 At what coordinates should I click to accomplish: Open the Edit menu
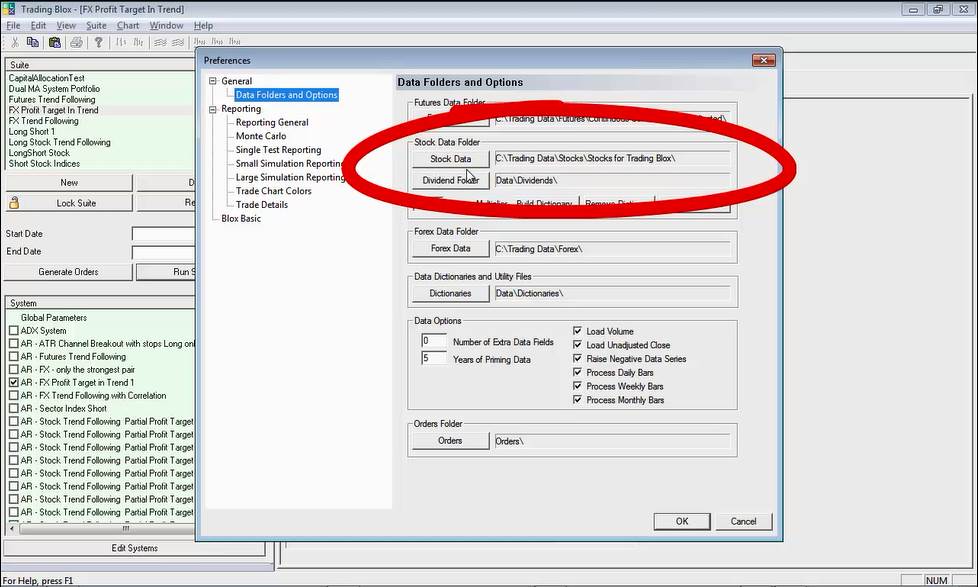pos(38,26)
